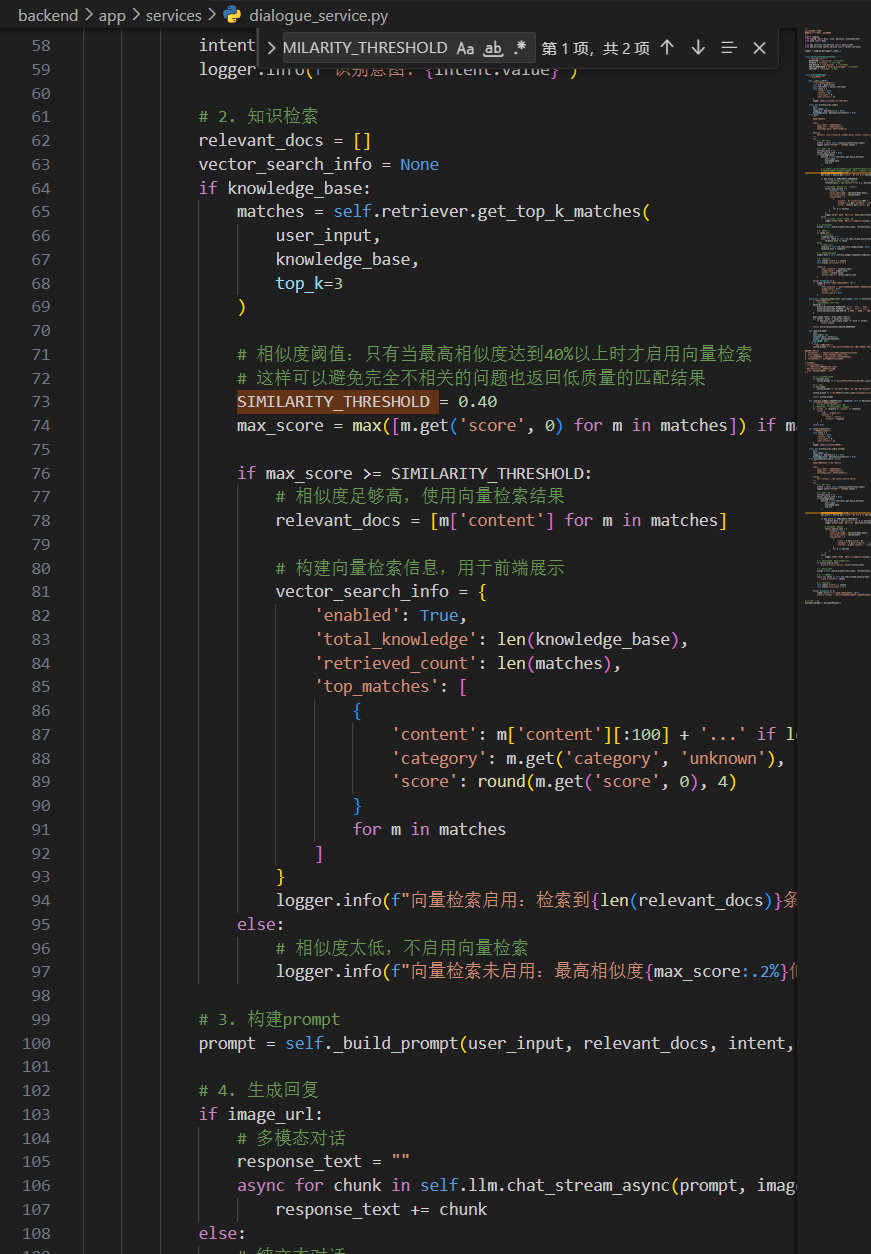
Task: Click the match count '第 1 项, 共 2 项'
Action: pos(595,48)
